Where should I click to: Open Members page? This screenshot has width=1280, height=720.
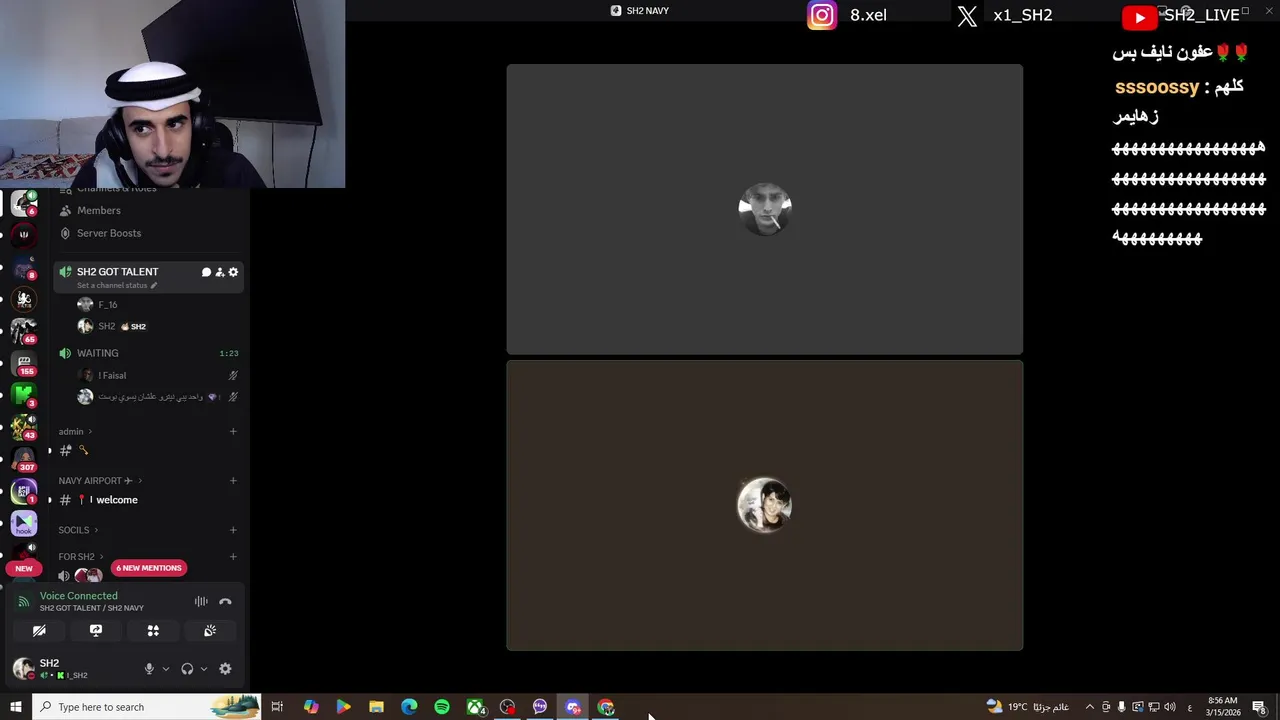98,211
